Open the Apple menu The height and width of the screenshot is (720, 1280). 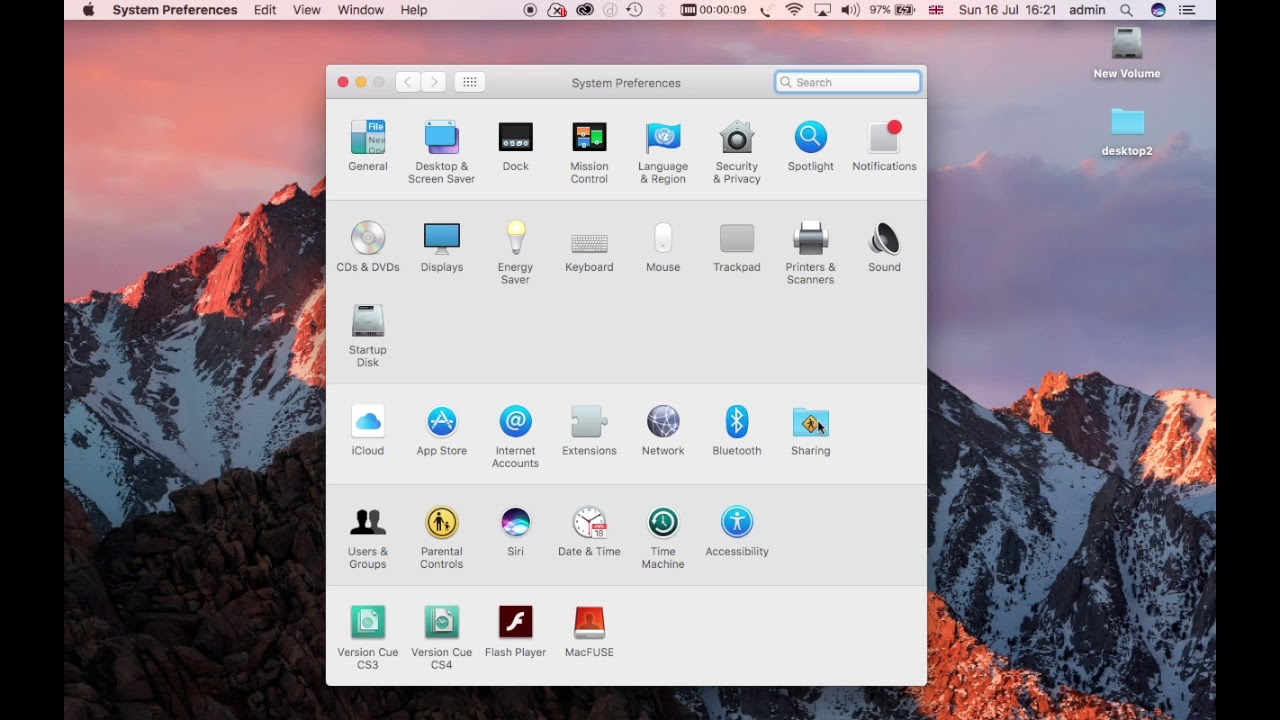88,10
